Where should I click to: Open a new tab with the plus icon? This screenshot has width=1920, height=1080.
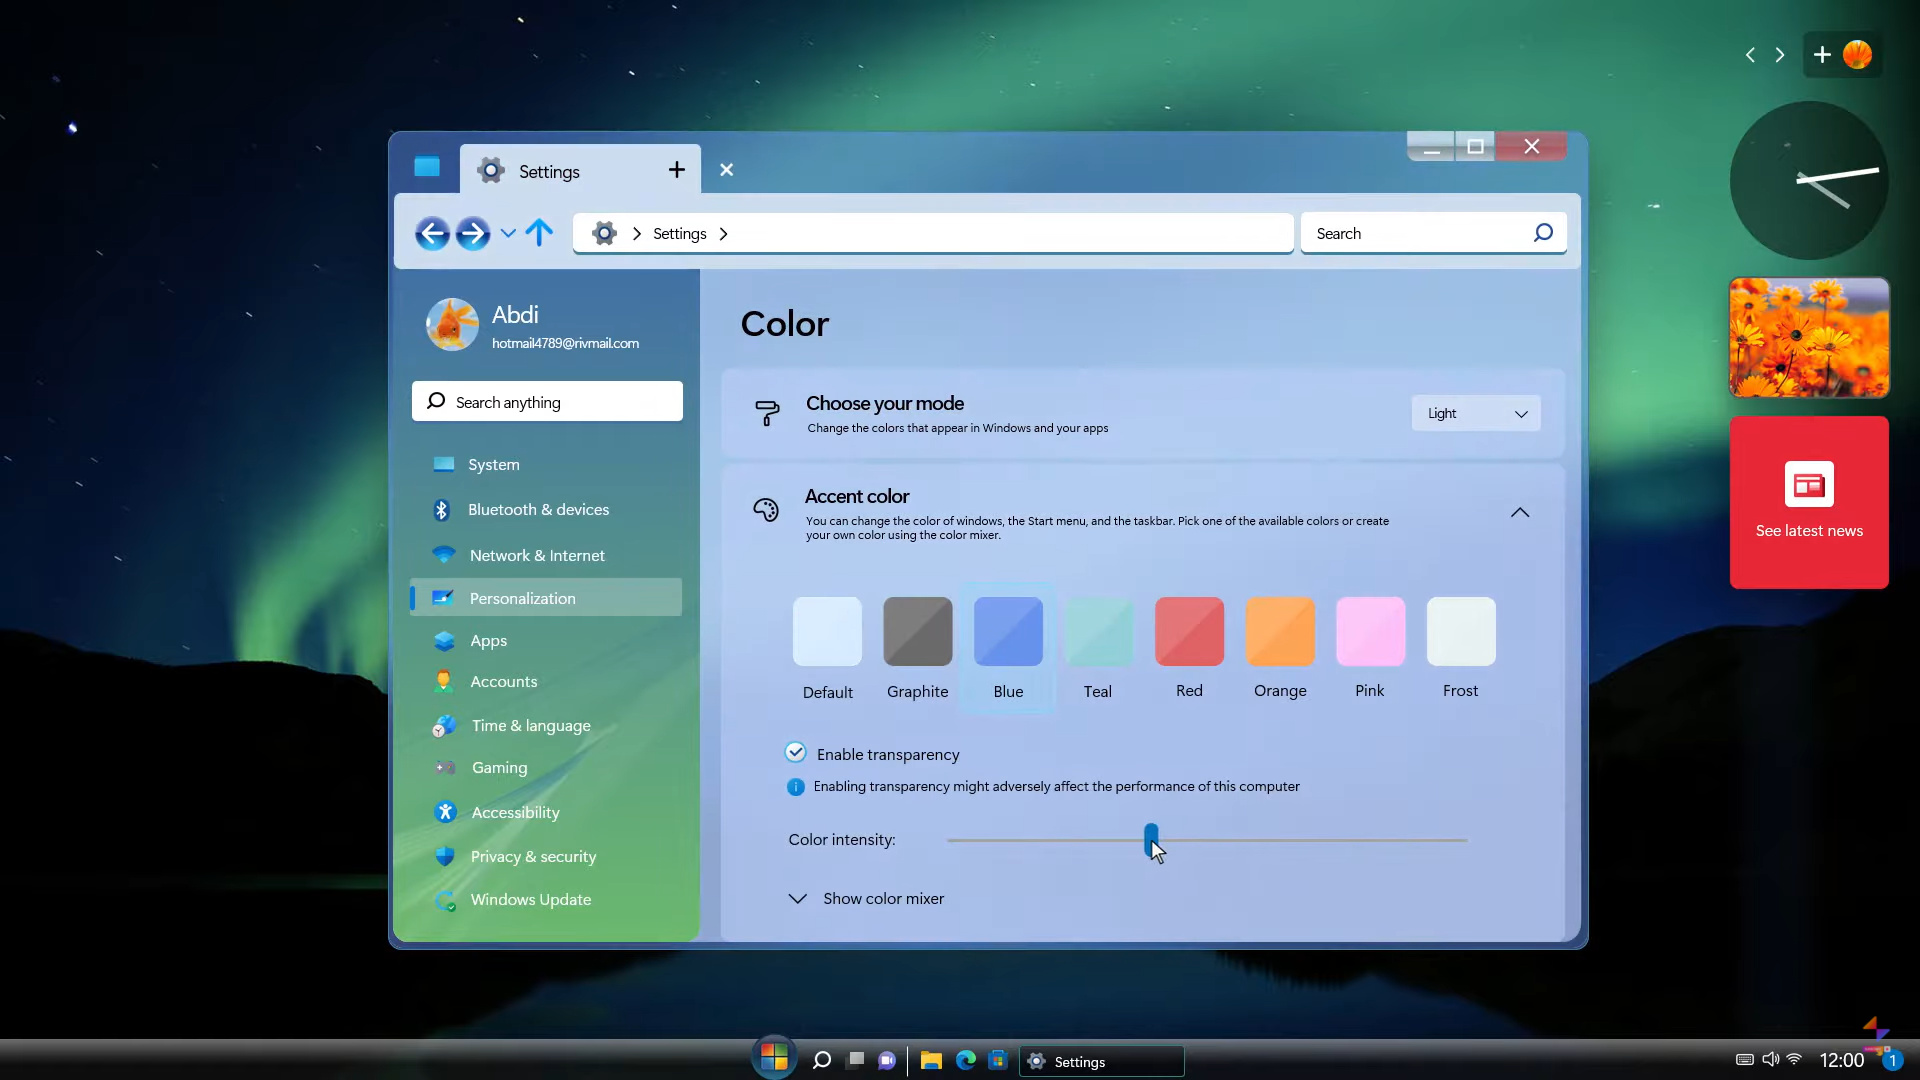coord(677,170)
